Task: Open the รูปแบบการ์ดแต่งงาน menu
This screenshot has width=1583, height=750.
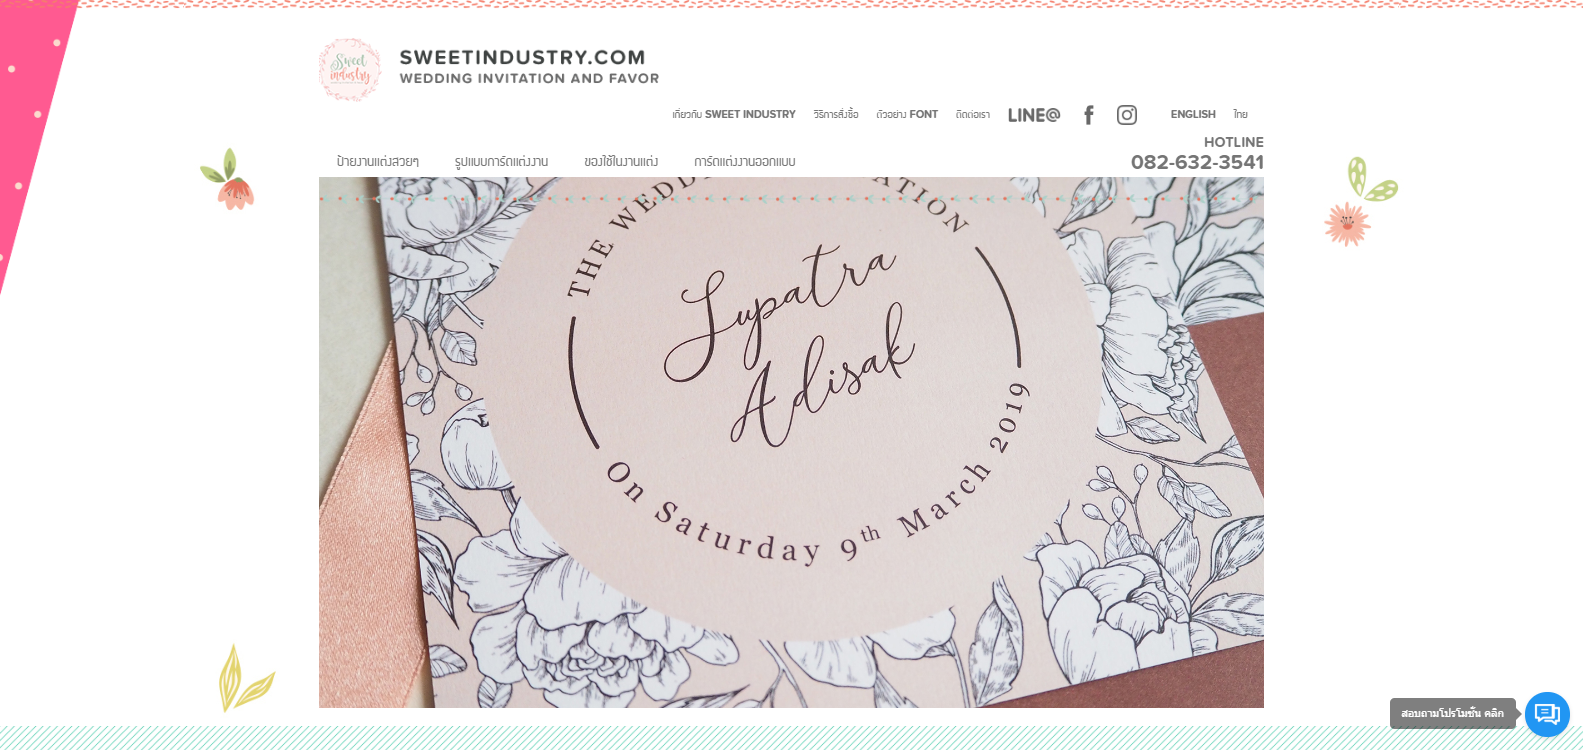Action: pos(501,161)
